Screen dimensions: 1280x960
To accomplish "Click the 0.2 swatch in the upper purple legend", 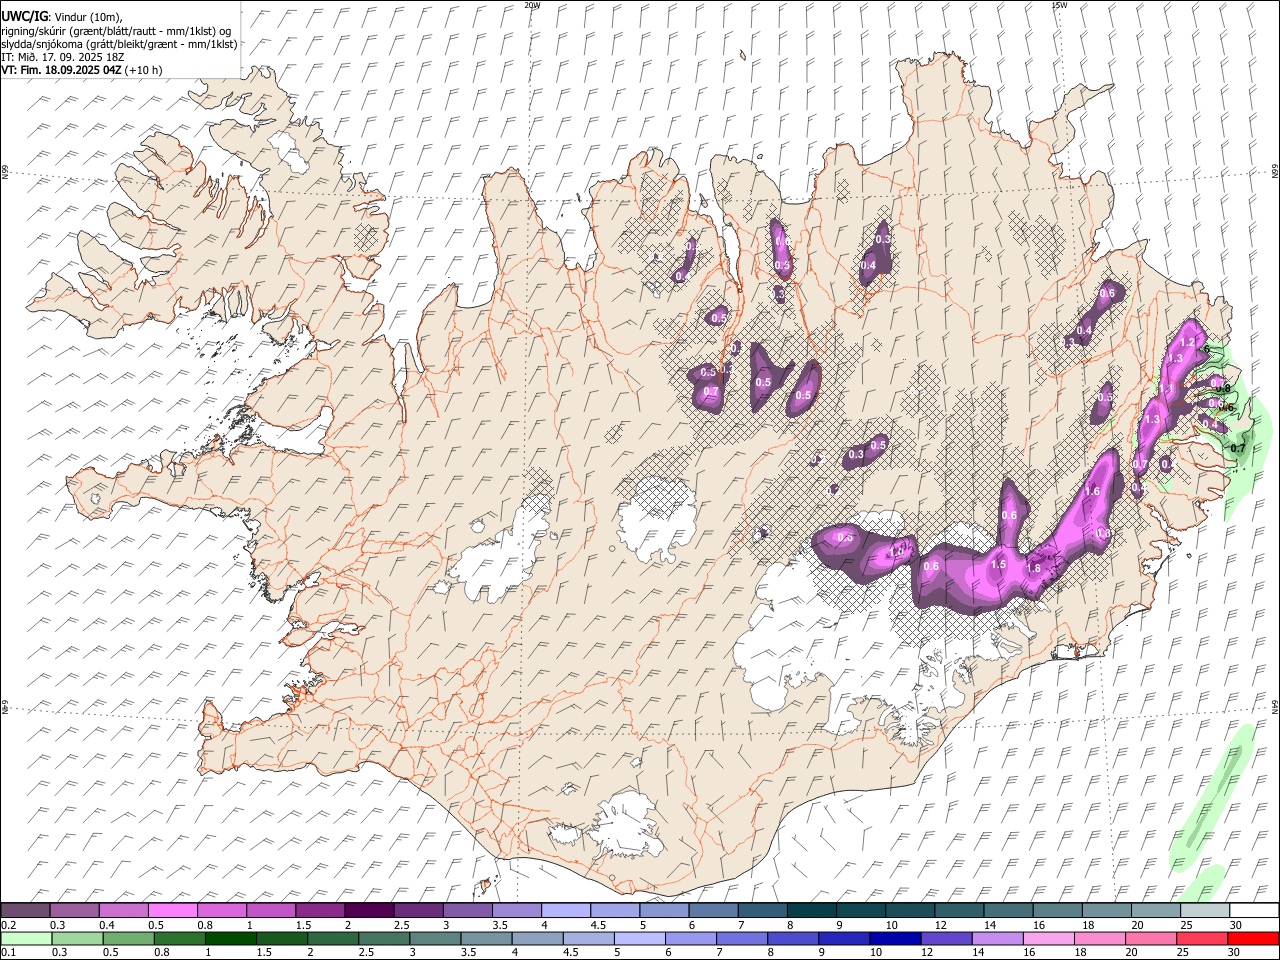I will [25, 911].
